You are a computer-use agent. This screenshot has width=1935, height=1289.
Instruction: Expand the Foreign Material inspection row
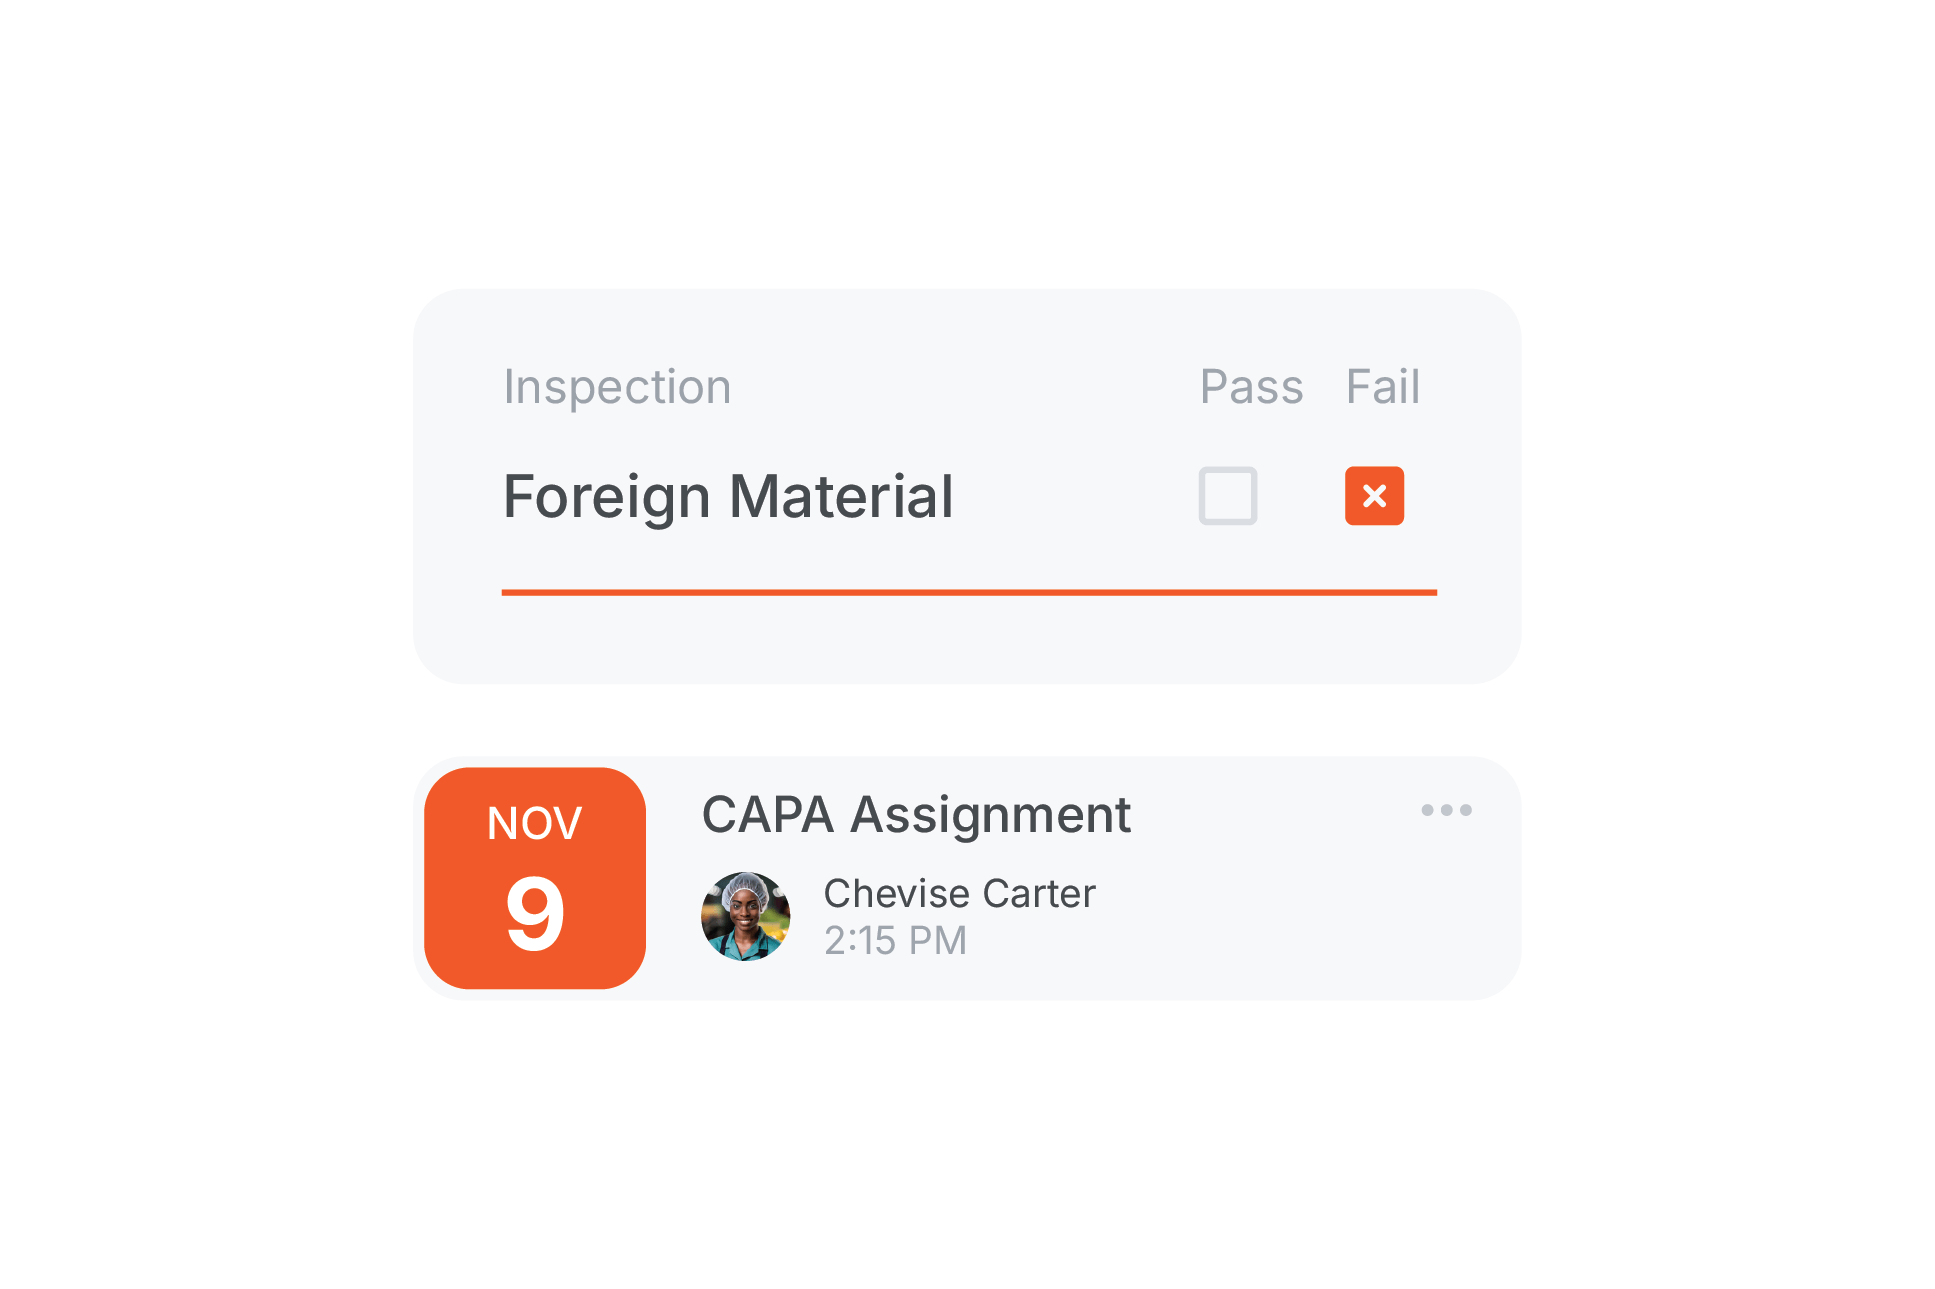pos(728,497)
